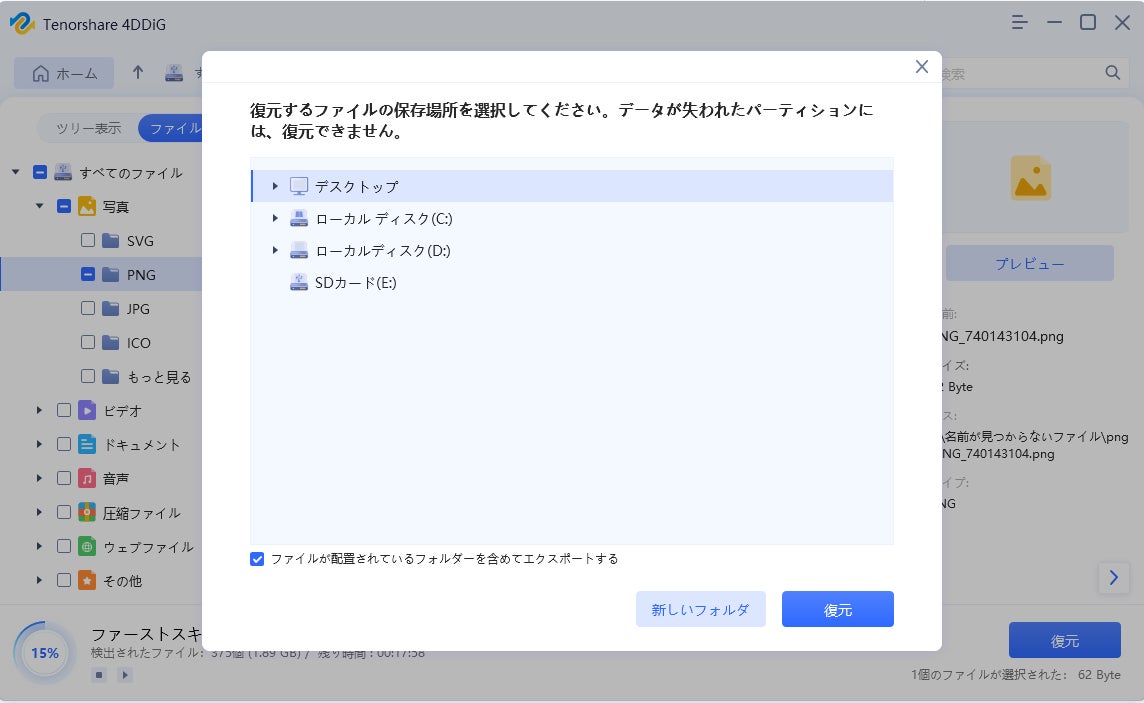This screenshot has width=1144, height=703.
Task: Click the resume scan play button
Action: tap(125, 675)
